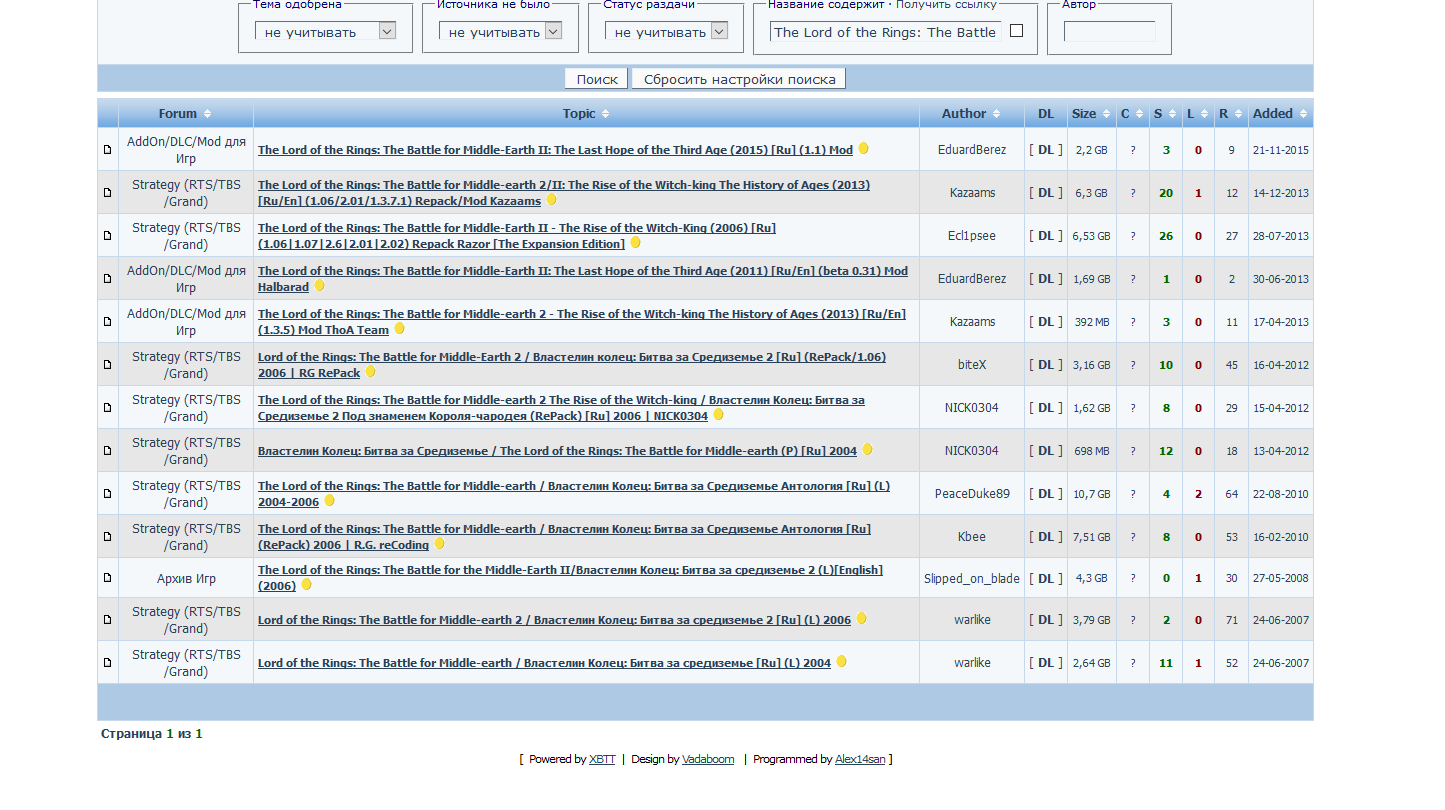Open Vadaboom designer footer link

pos(708,760)
